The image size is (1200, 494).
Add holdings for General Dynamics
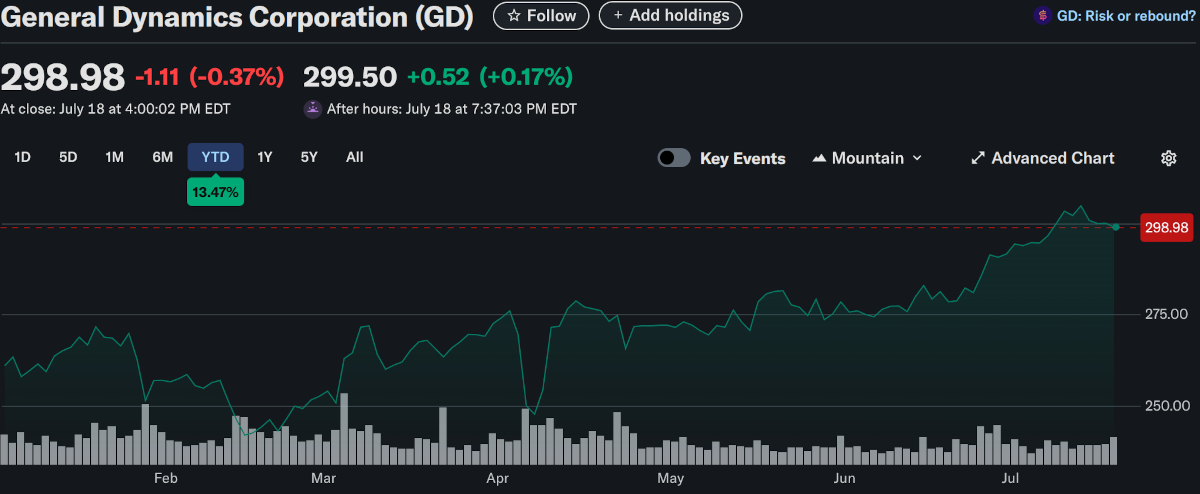670,15
